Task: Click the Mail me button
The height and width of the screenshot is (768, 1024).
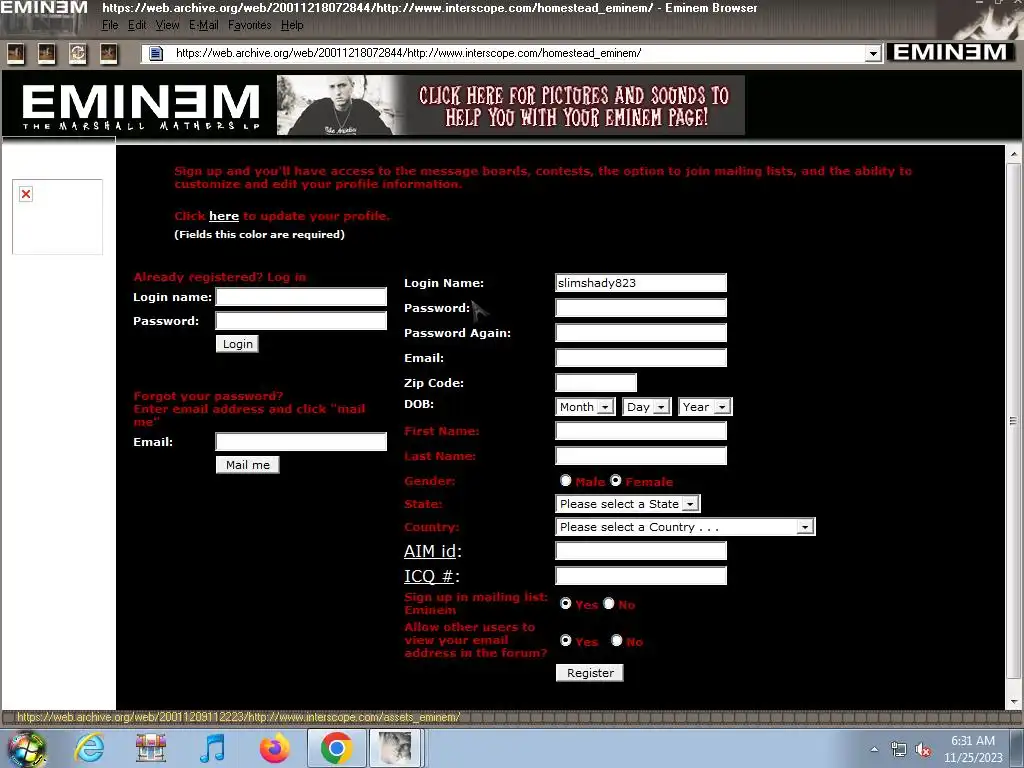Action: pyautogui.click(x=248, y=464)
